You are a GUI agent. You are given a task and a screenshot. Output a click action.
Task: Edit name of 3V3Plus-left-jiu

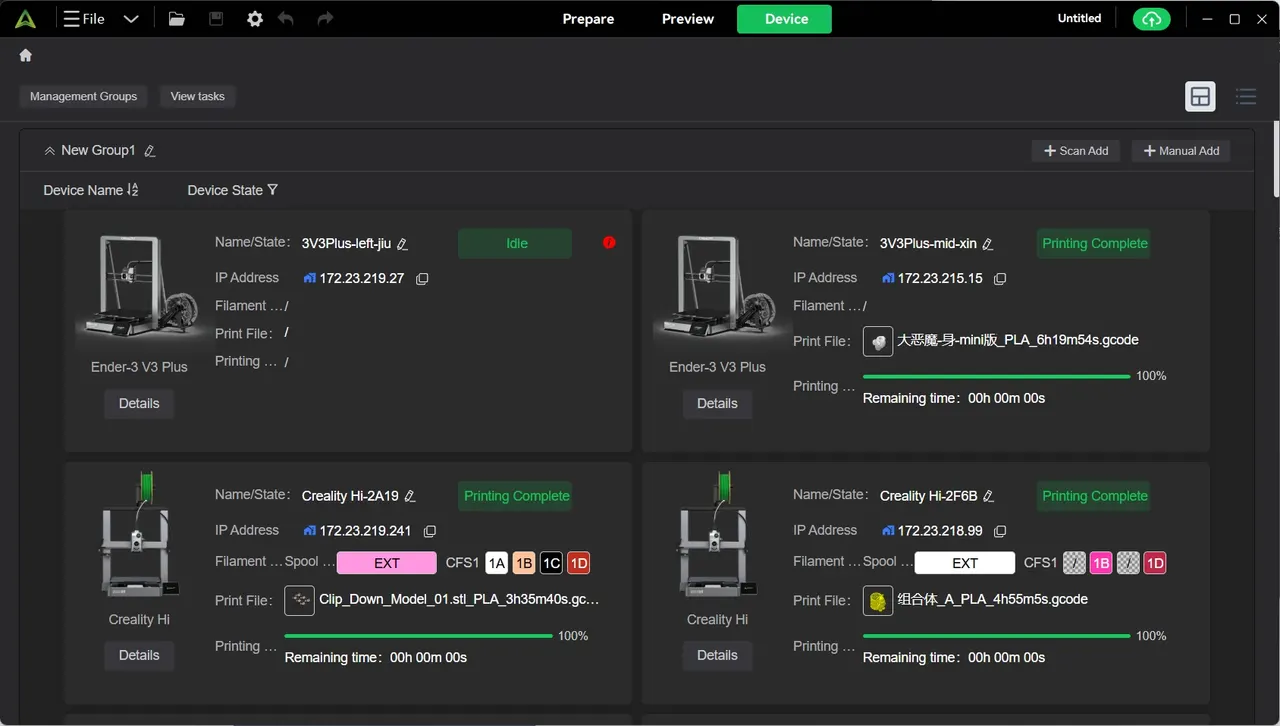402,244
